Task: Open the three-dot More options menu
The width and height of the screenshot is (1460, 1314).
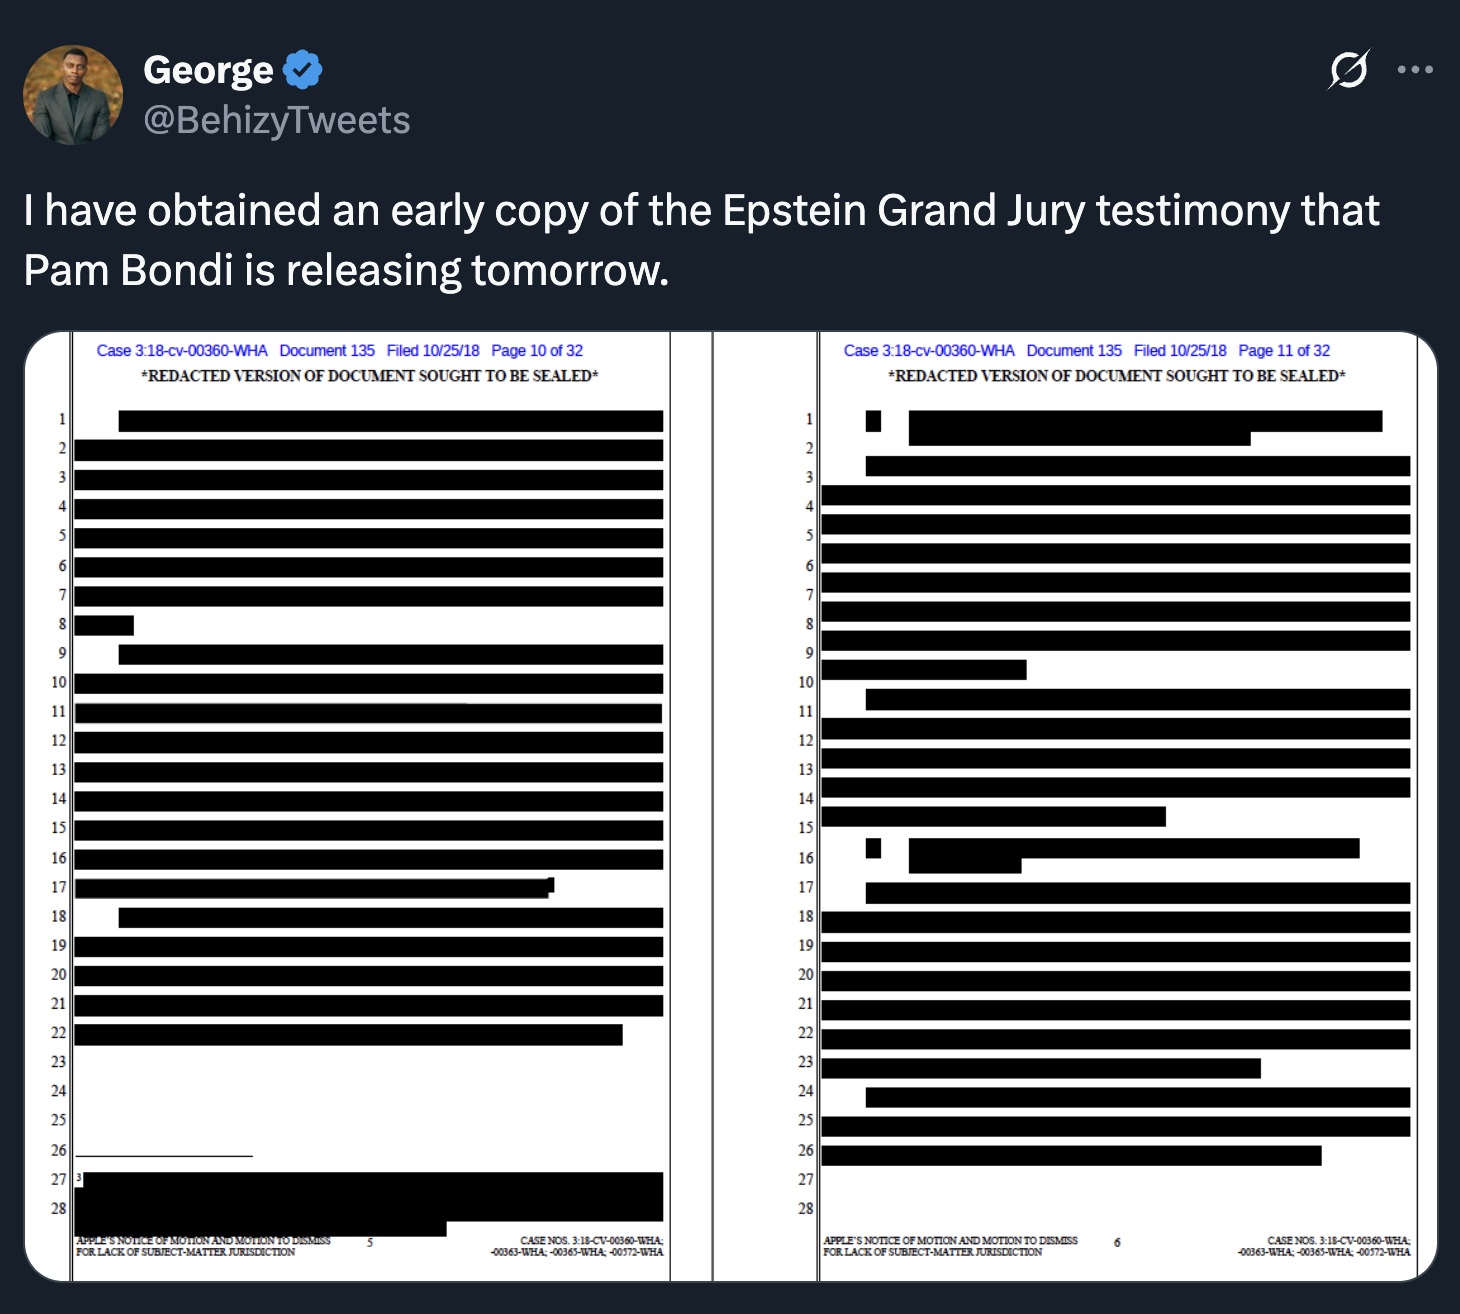Action: [x=1415, y=70]
